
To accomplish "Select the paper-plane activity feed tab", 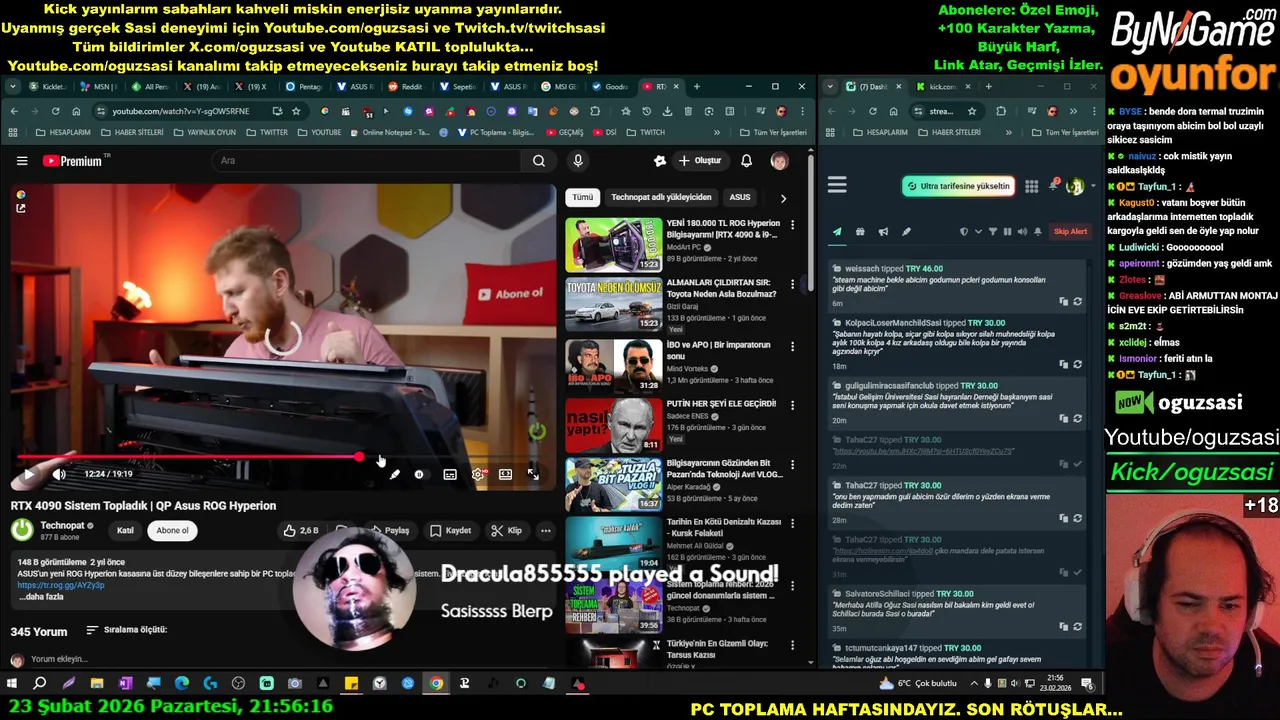I will point(837,231).
